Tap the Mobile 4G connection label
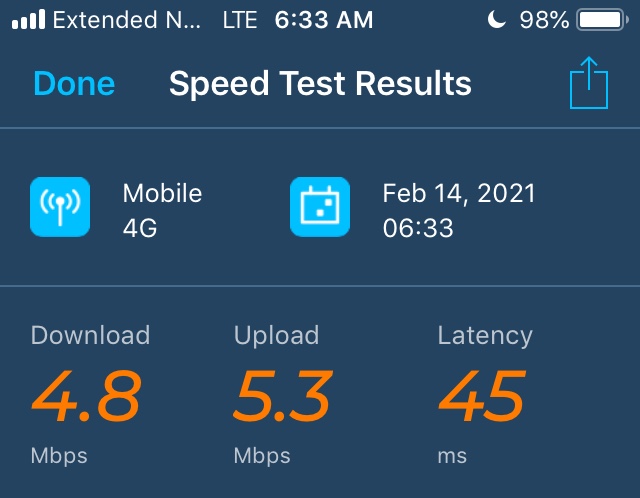This screenshot has height=498, width=640. (x=162, y=210)
